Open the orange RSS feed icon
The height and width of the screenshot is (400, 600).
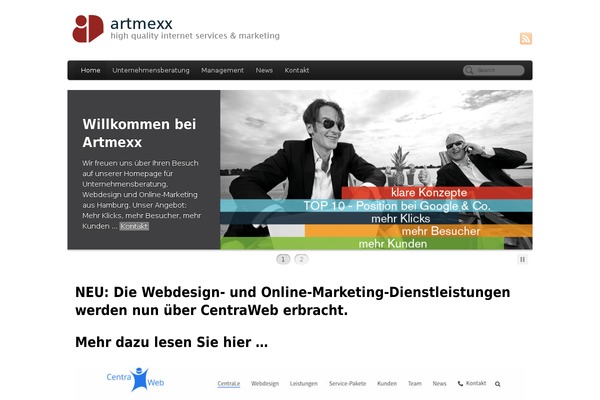pos(525,39)
